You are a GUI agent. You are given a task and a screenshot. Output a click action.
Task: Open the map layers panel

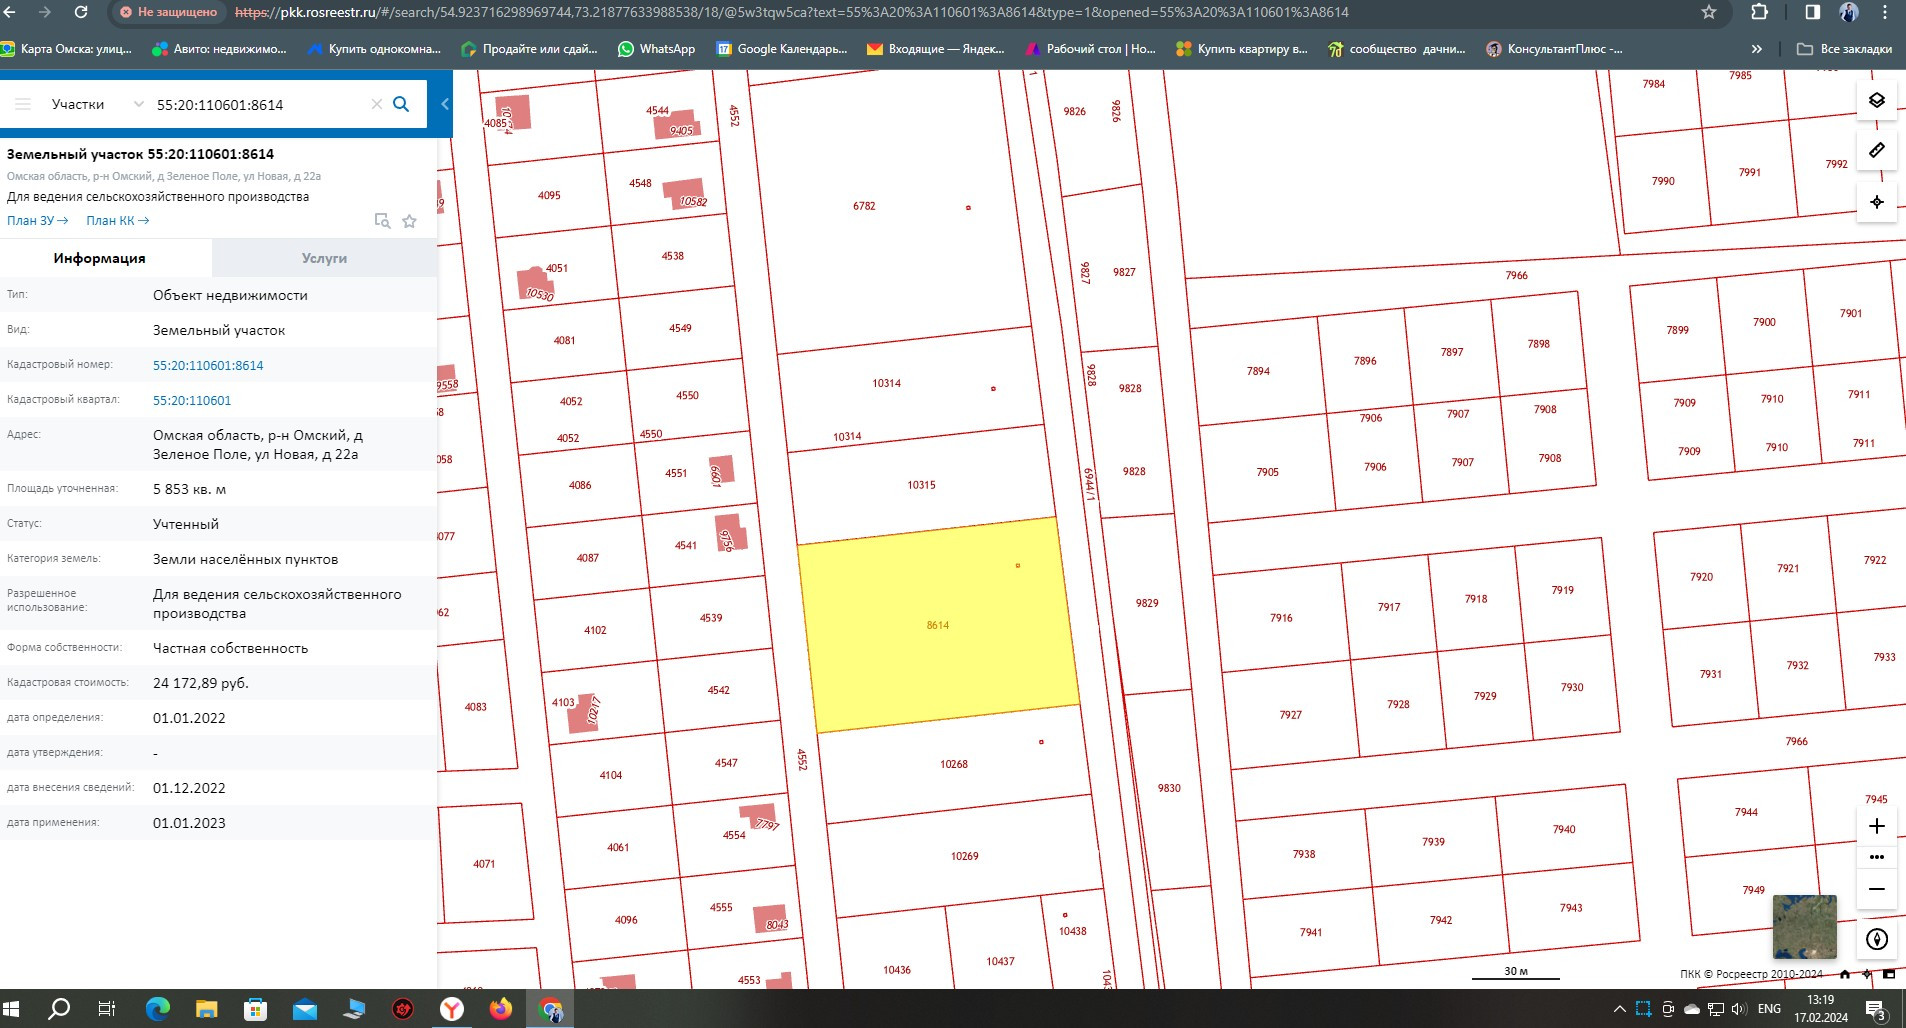tap(1876, 100)
